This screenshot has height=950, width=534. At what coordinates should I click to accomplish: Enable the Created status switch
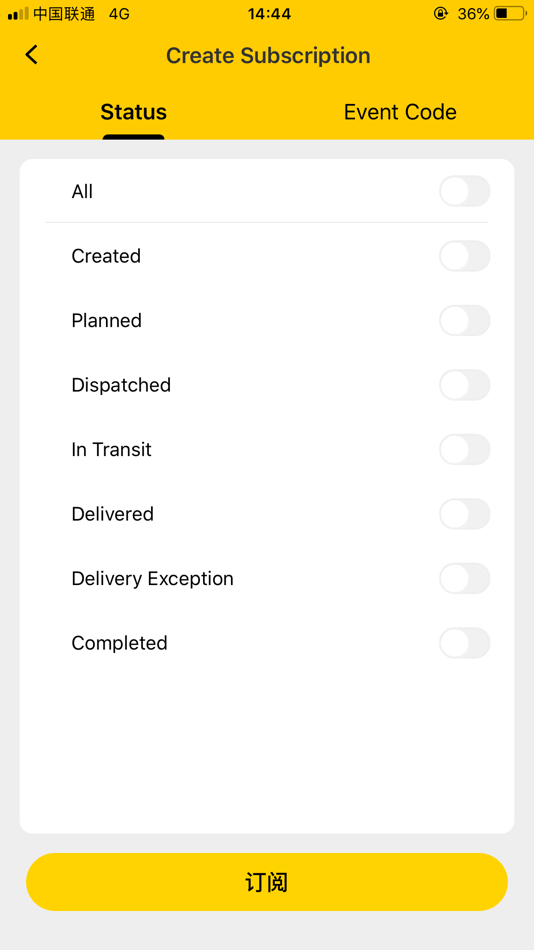pyautogui.click(x=465, y=256)
